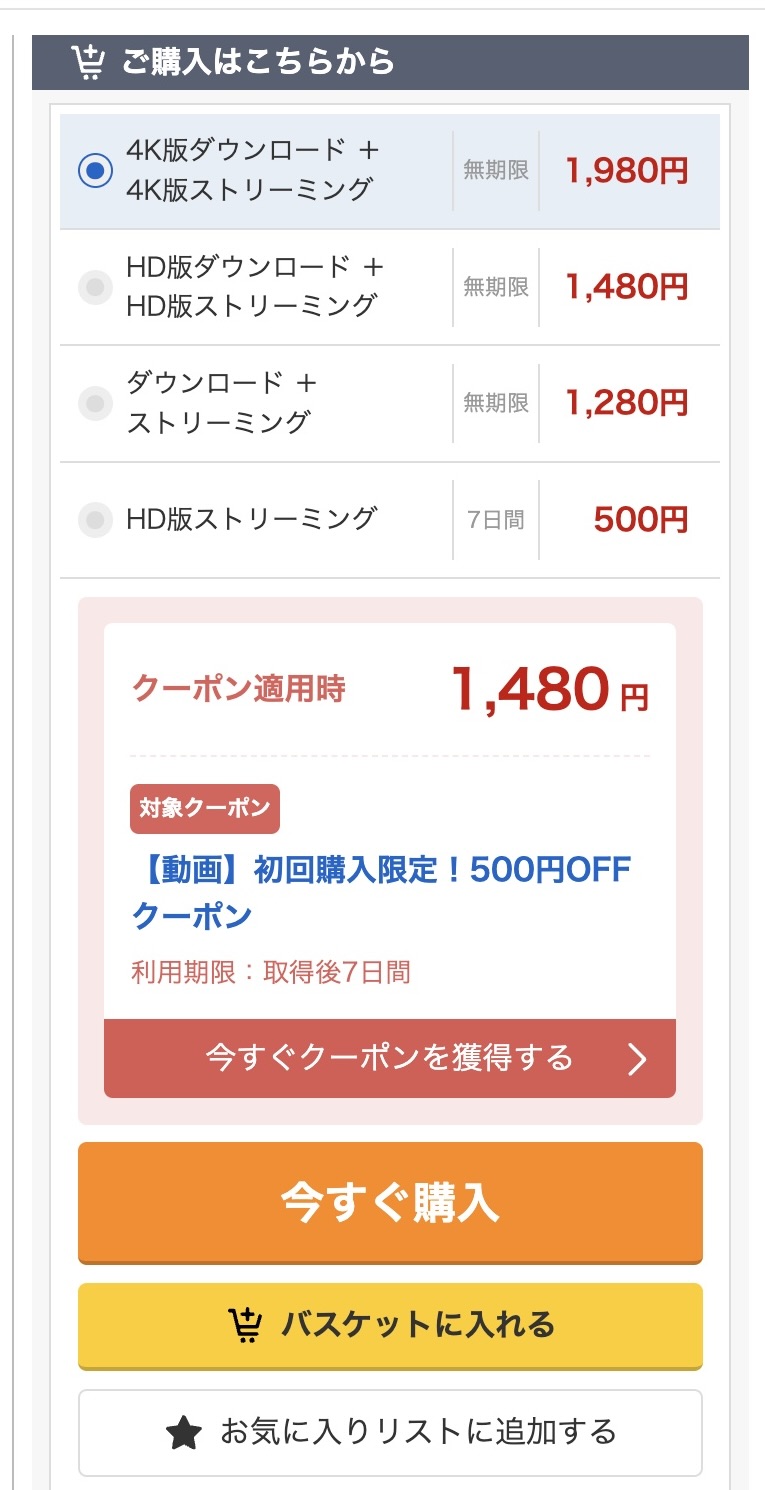Click the クーポン適用時 discounted price text

[549, 689]
